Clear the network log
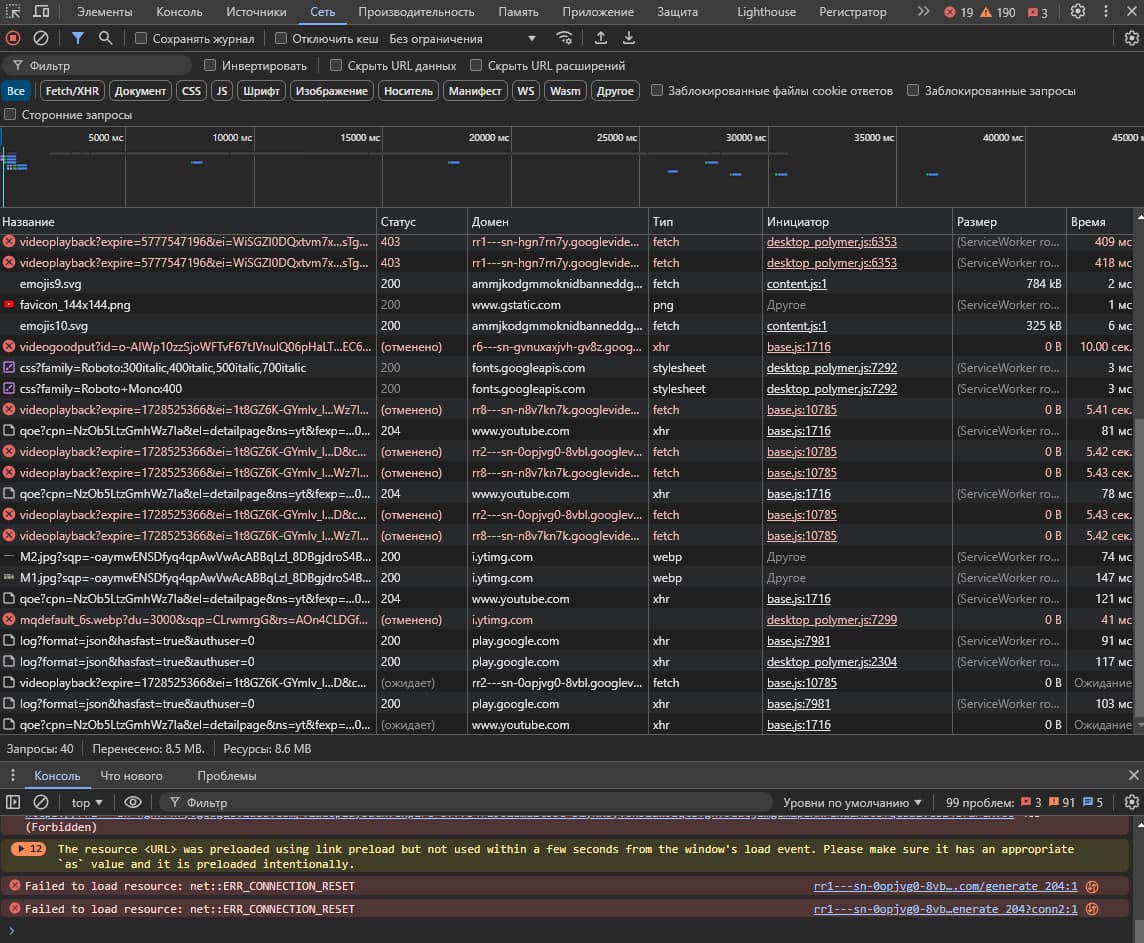Image resolution: width=1144 pixels, height=943 pixels. (41, 38)
